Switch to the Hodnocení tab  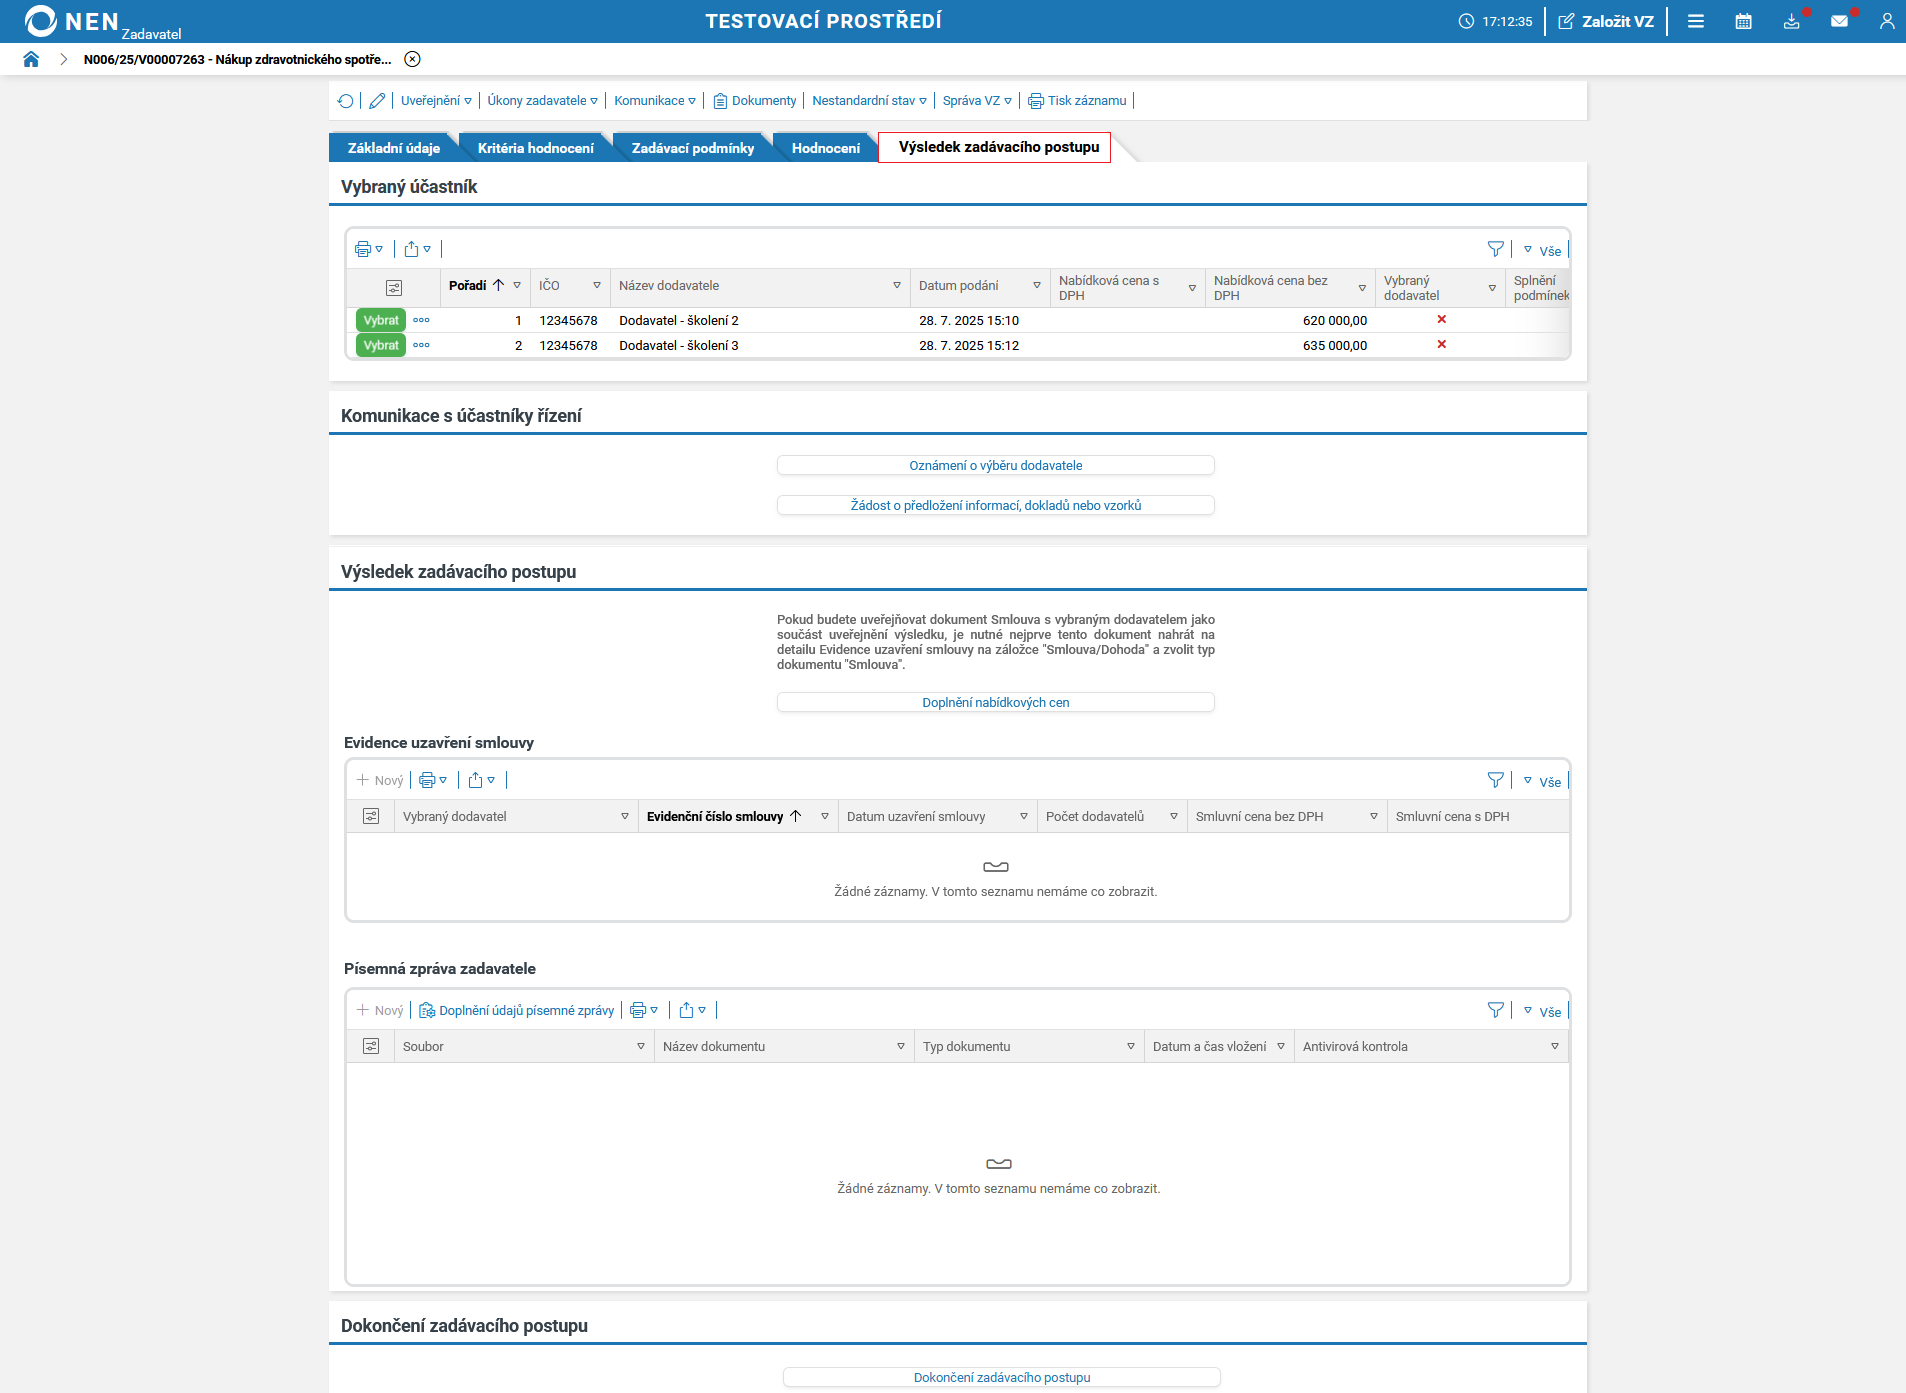[826, 148]
